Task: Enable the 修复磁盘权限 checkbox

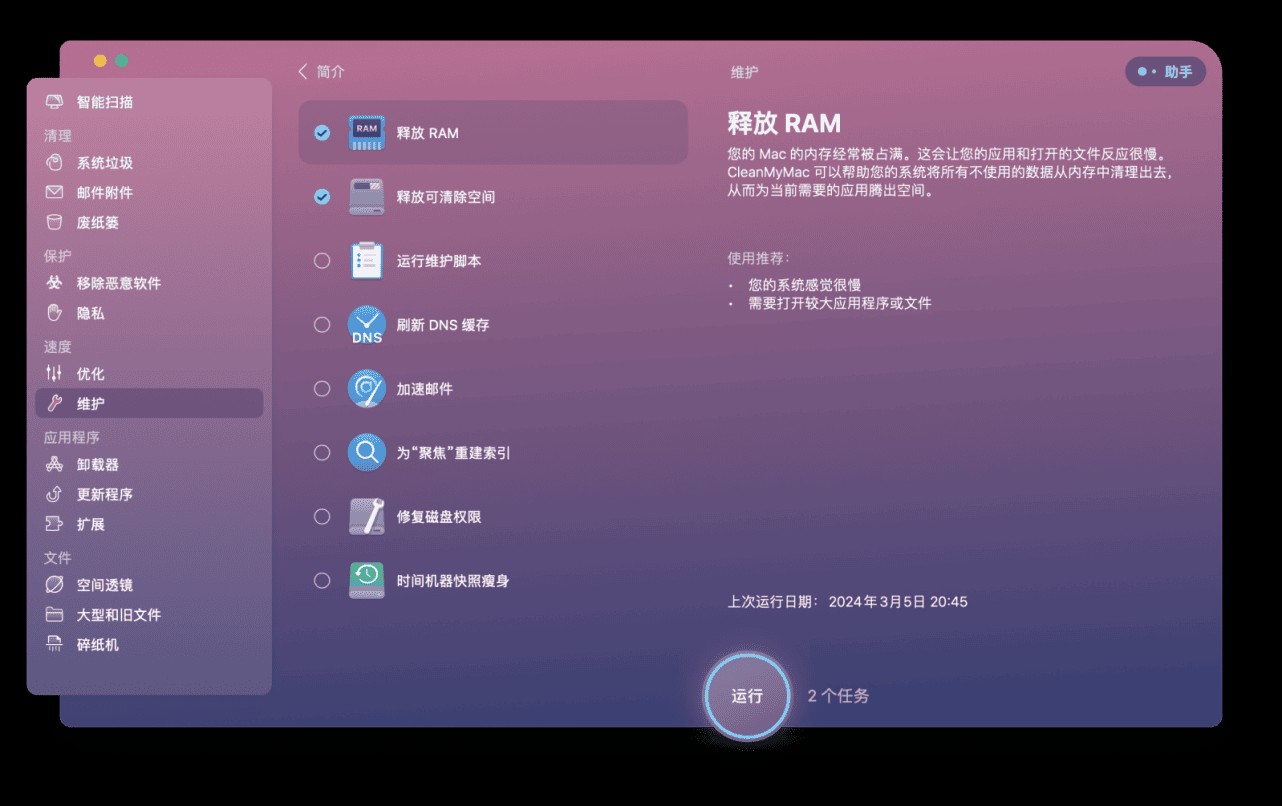Action: [x=322, y=517]
